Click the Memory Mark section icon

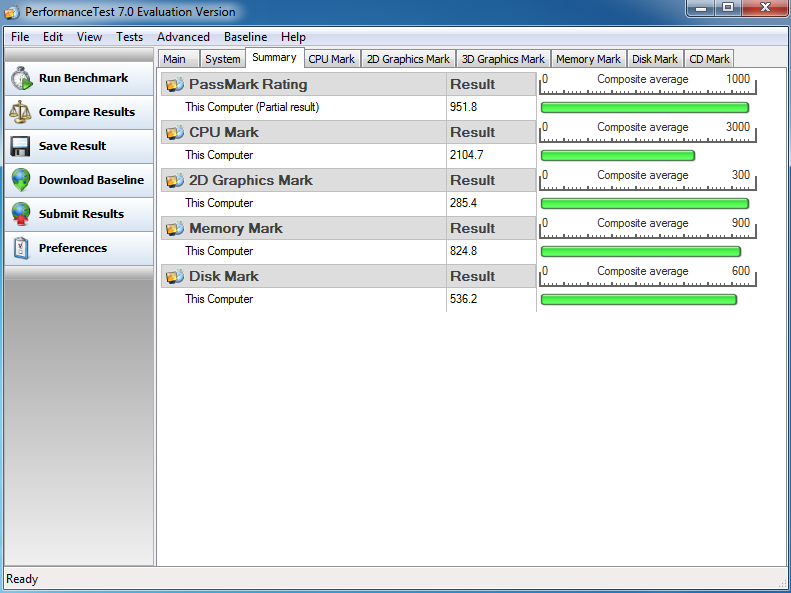point(175,228)
